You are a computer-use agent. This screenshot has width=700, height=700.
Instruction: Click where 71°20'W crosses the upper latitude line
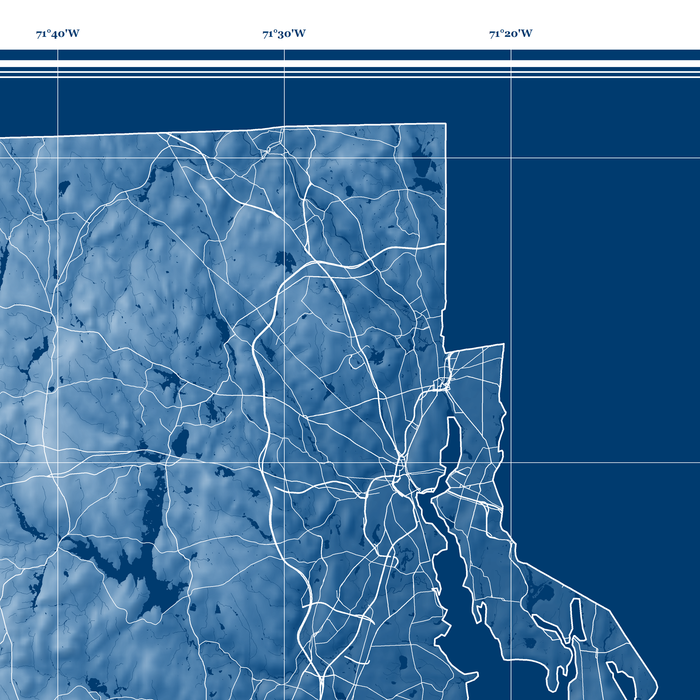coord(511,157)
